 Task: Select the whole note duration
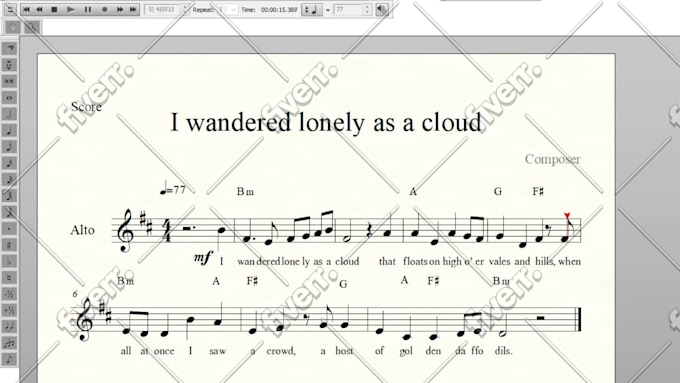pos(10,98)
